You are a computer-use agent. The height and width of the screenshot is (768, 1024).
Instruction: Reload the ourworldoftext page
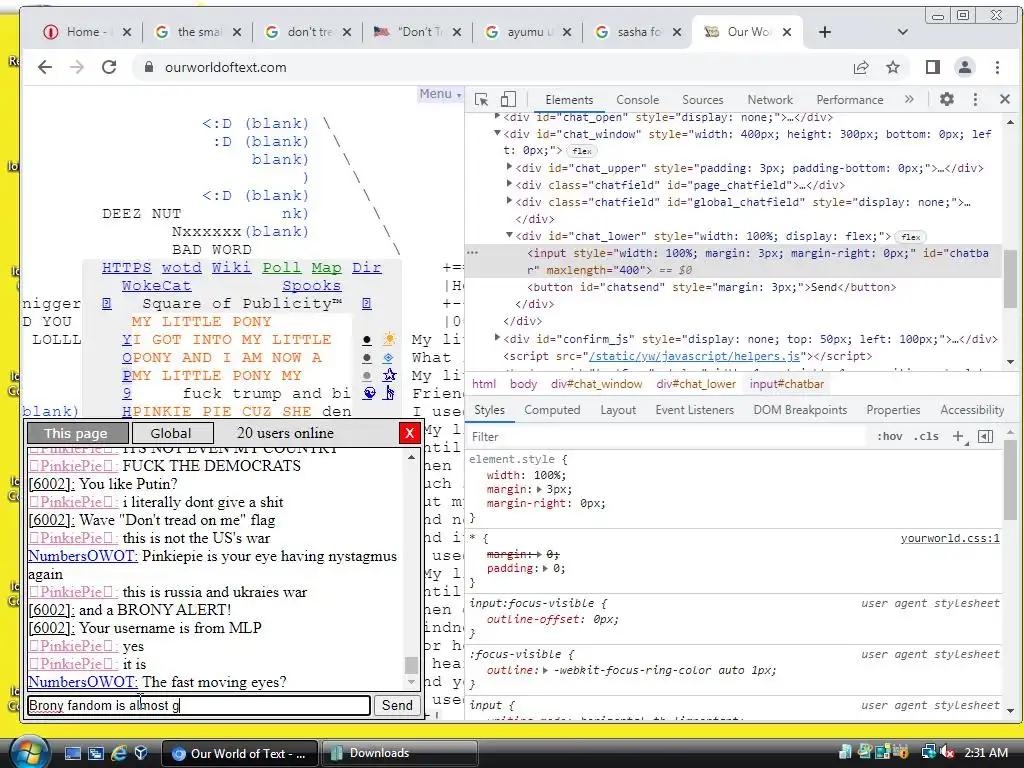pyautogui.click(x=109, y=67)
